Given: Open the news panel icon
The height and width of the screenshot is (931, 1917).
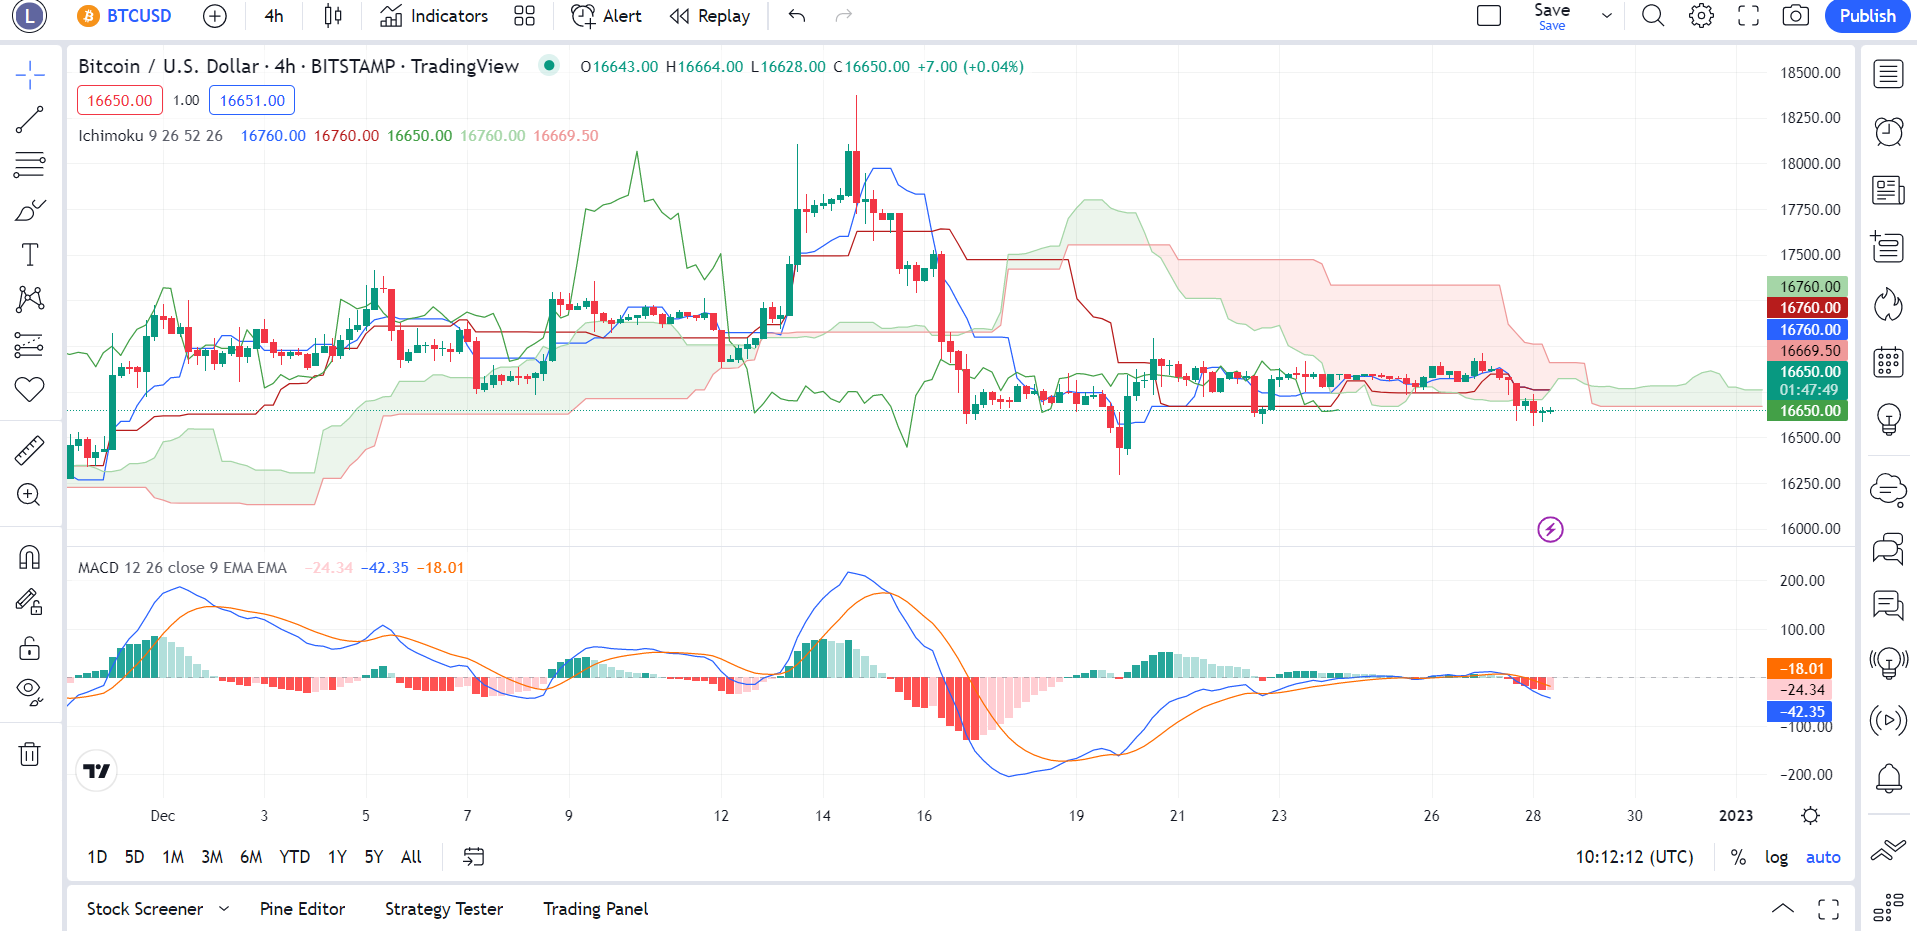Looking at the screenshot, I should coord(1888,189).
